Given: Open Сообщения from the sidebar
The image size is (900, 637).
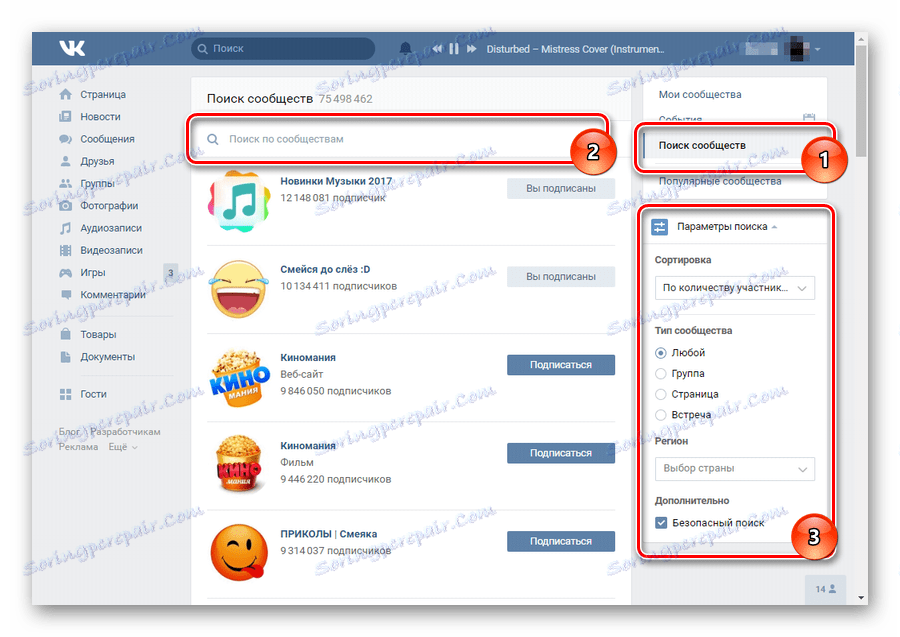Looking at the screenshot, I should tap(107, 138).
